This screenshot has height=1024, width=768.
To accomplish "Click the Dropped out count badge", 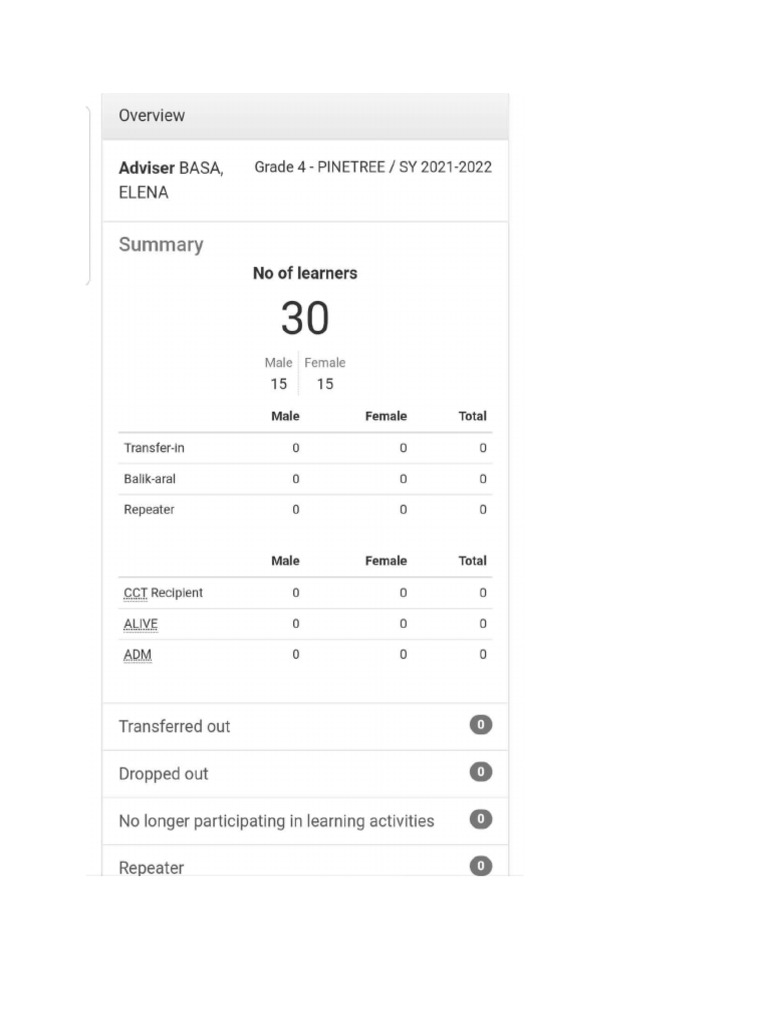I will (480, 772).
